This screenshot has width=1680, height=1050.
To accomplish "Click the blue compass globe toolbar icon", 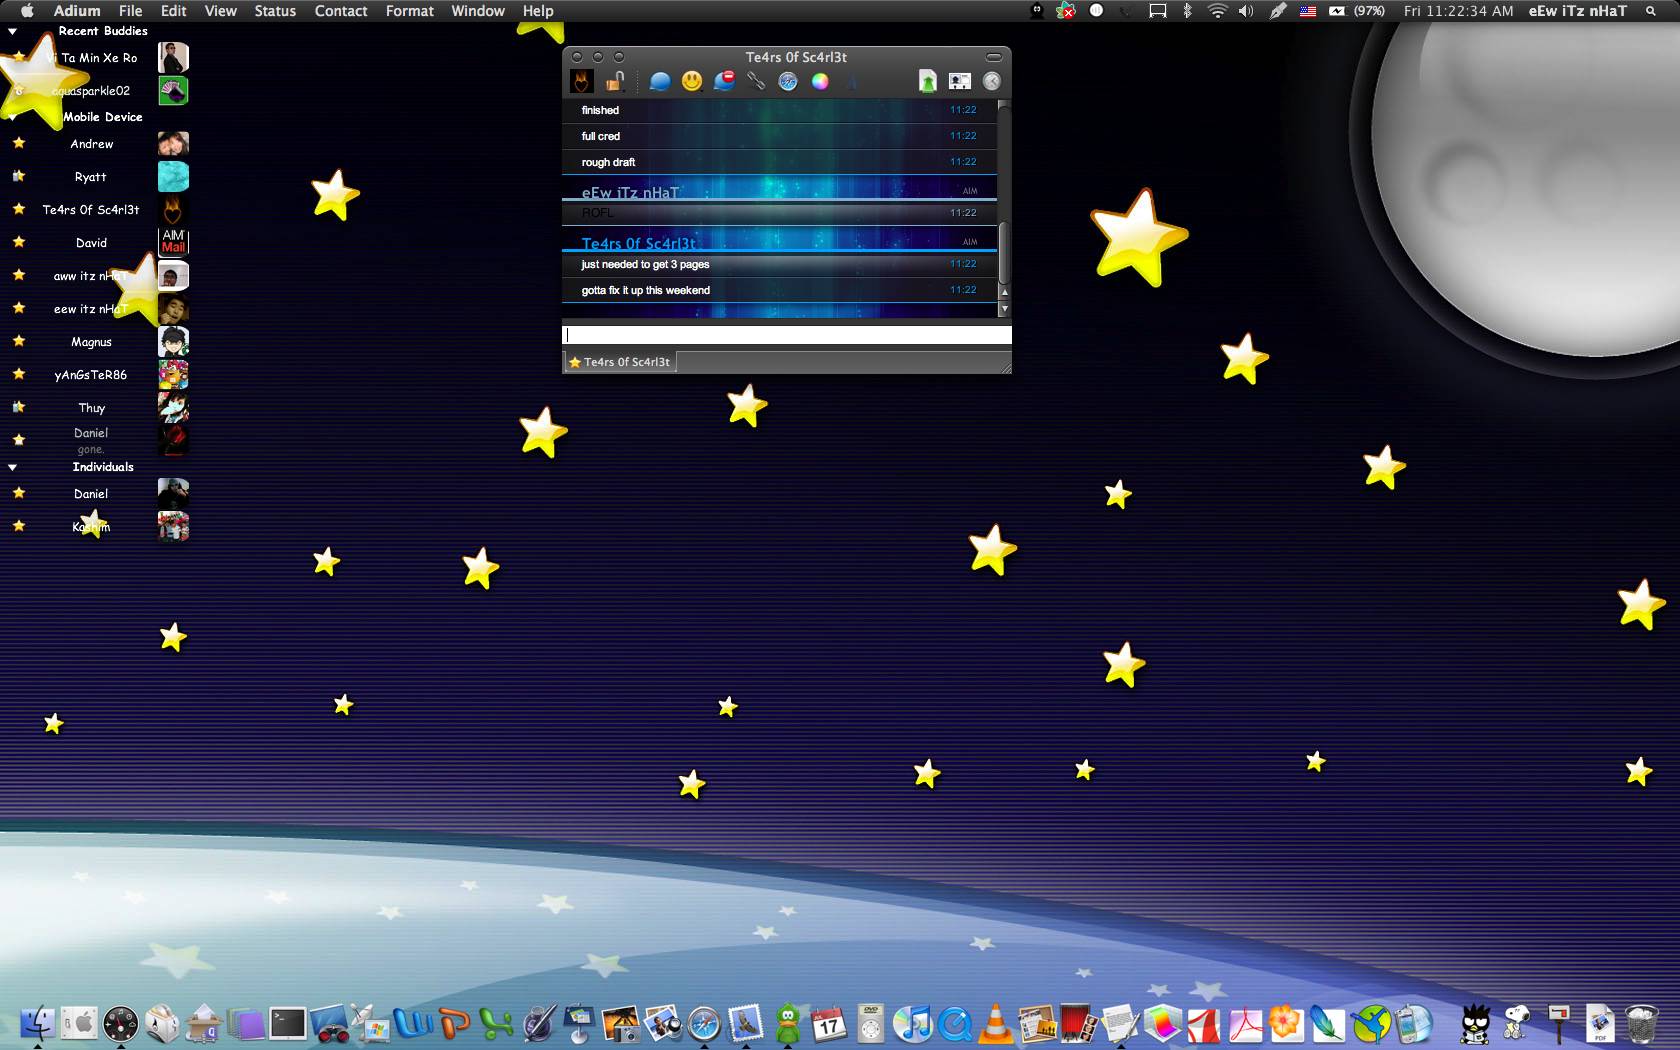I will pos(788,82).
